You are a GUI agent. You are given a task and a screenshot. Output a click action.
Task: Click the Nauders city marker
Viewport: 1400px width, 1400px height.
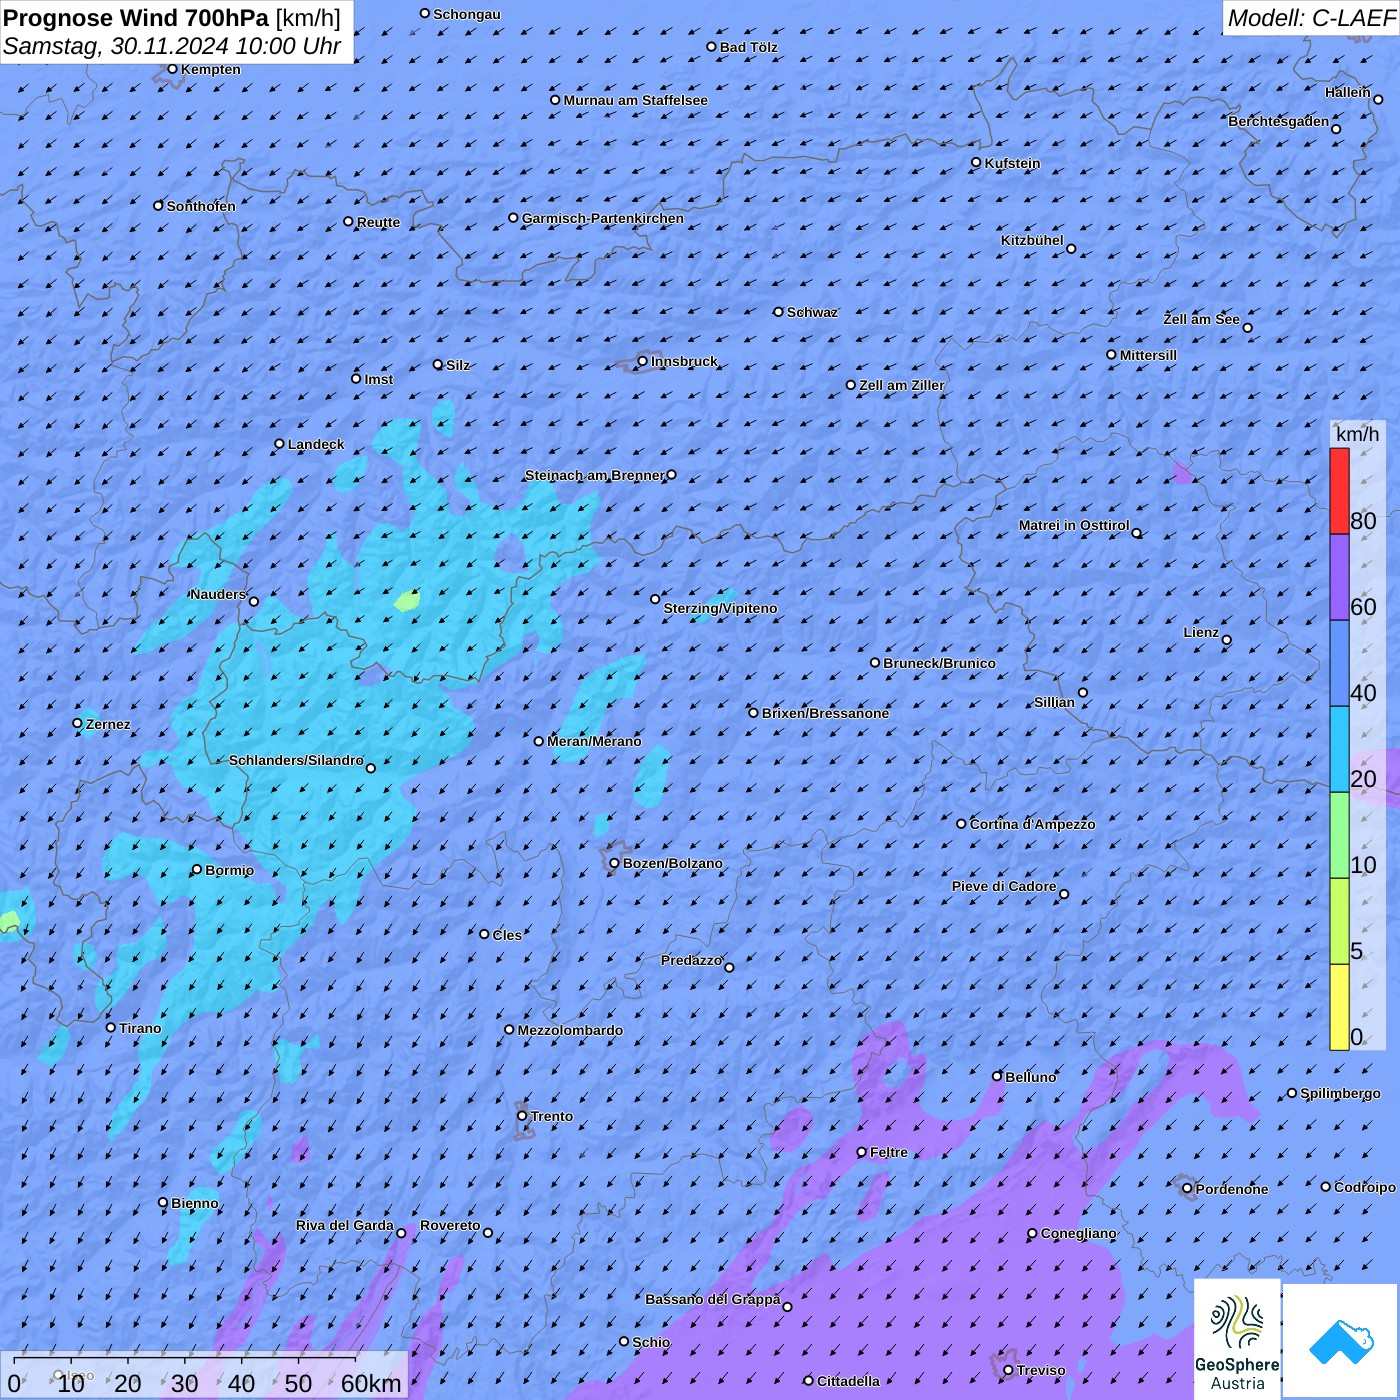tap(254, 602)
